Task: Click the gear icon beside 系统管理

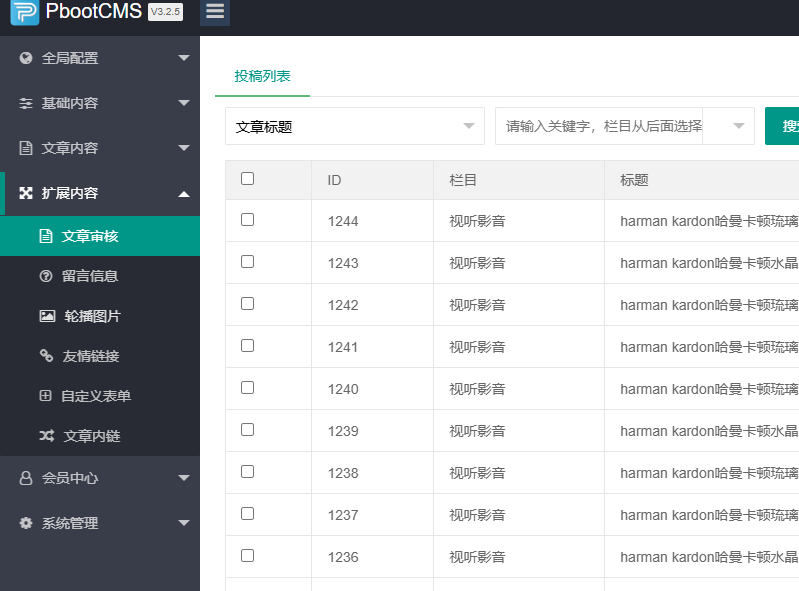Action: click(x=26, y=523)
